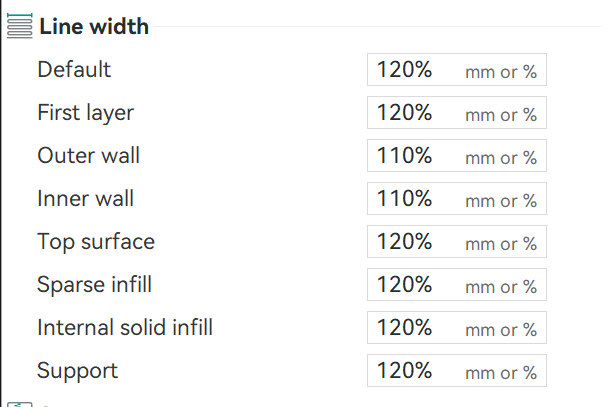Edit the Support line width field

[x=457, y=370]
